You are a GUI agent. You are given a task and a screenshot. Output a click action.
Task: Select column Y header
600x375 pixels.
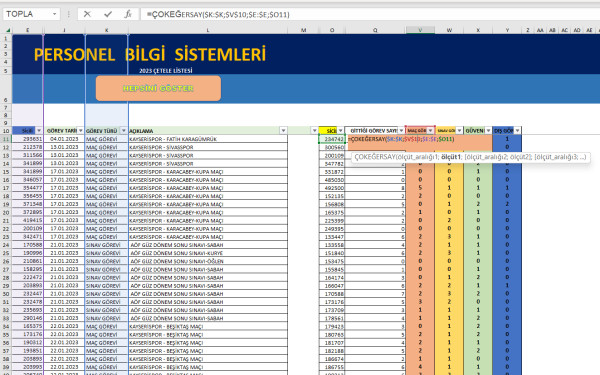click(507, 30)
